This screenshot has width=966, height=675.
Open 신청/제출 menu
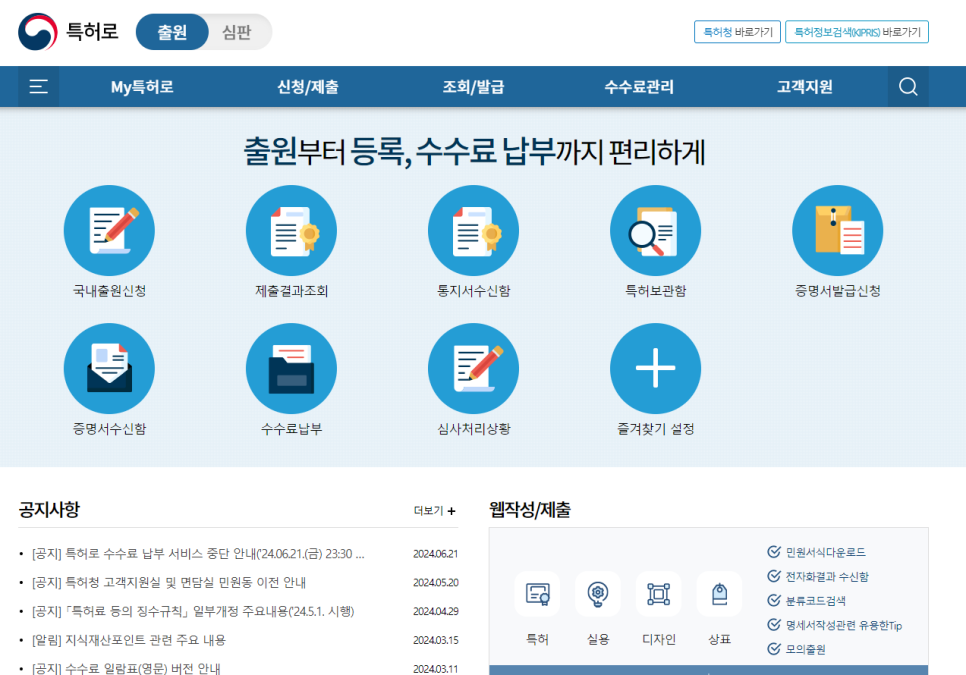point(308,87)
